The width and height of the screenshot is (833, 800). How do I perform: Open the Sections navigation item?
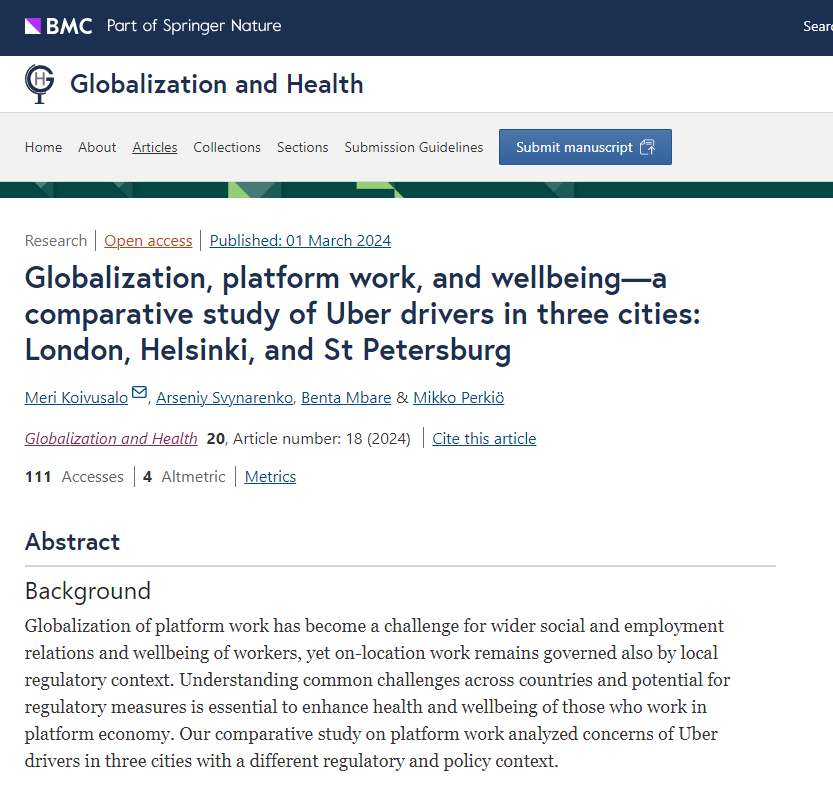point(302,147)
